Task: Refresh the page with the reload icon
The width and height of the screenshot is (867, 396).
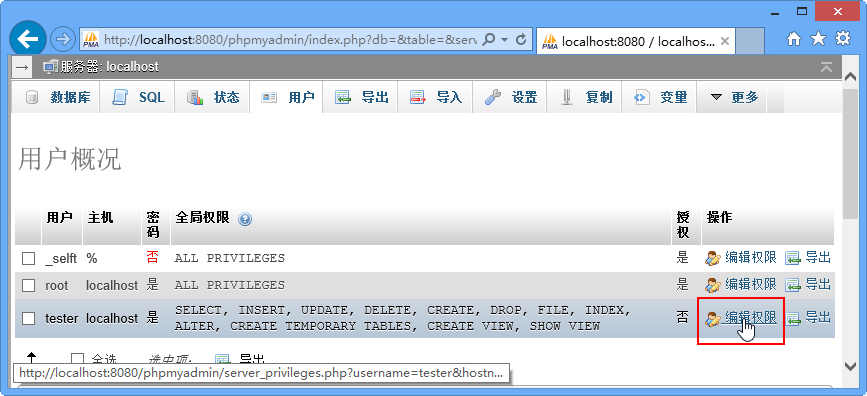Action: click(520, 40)
